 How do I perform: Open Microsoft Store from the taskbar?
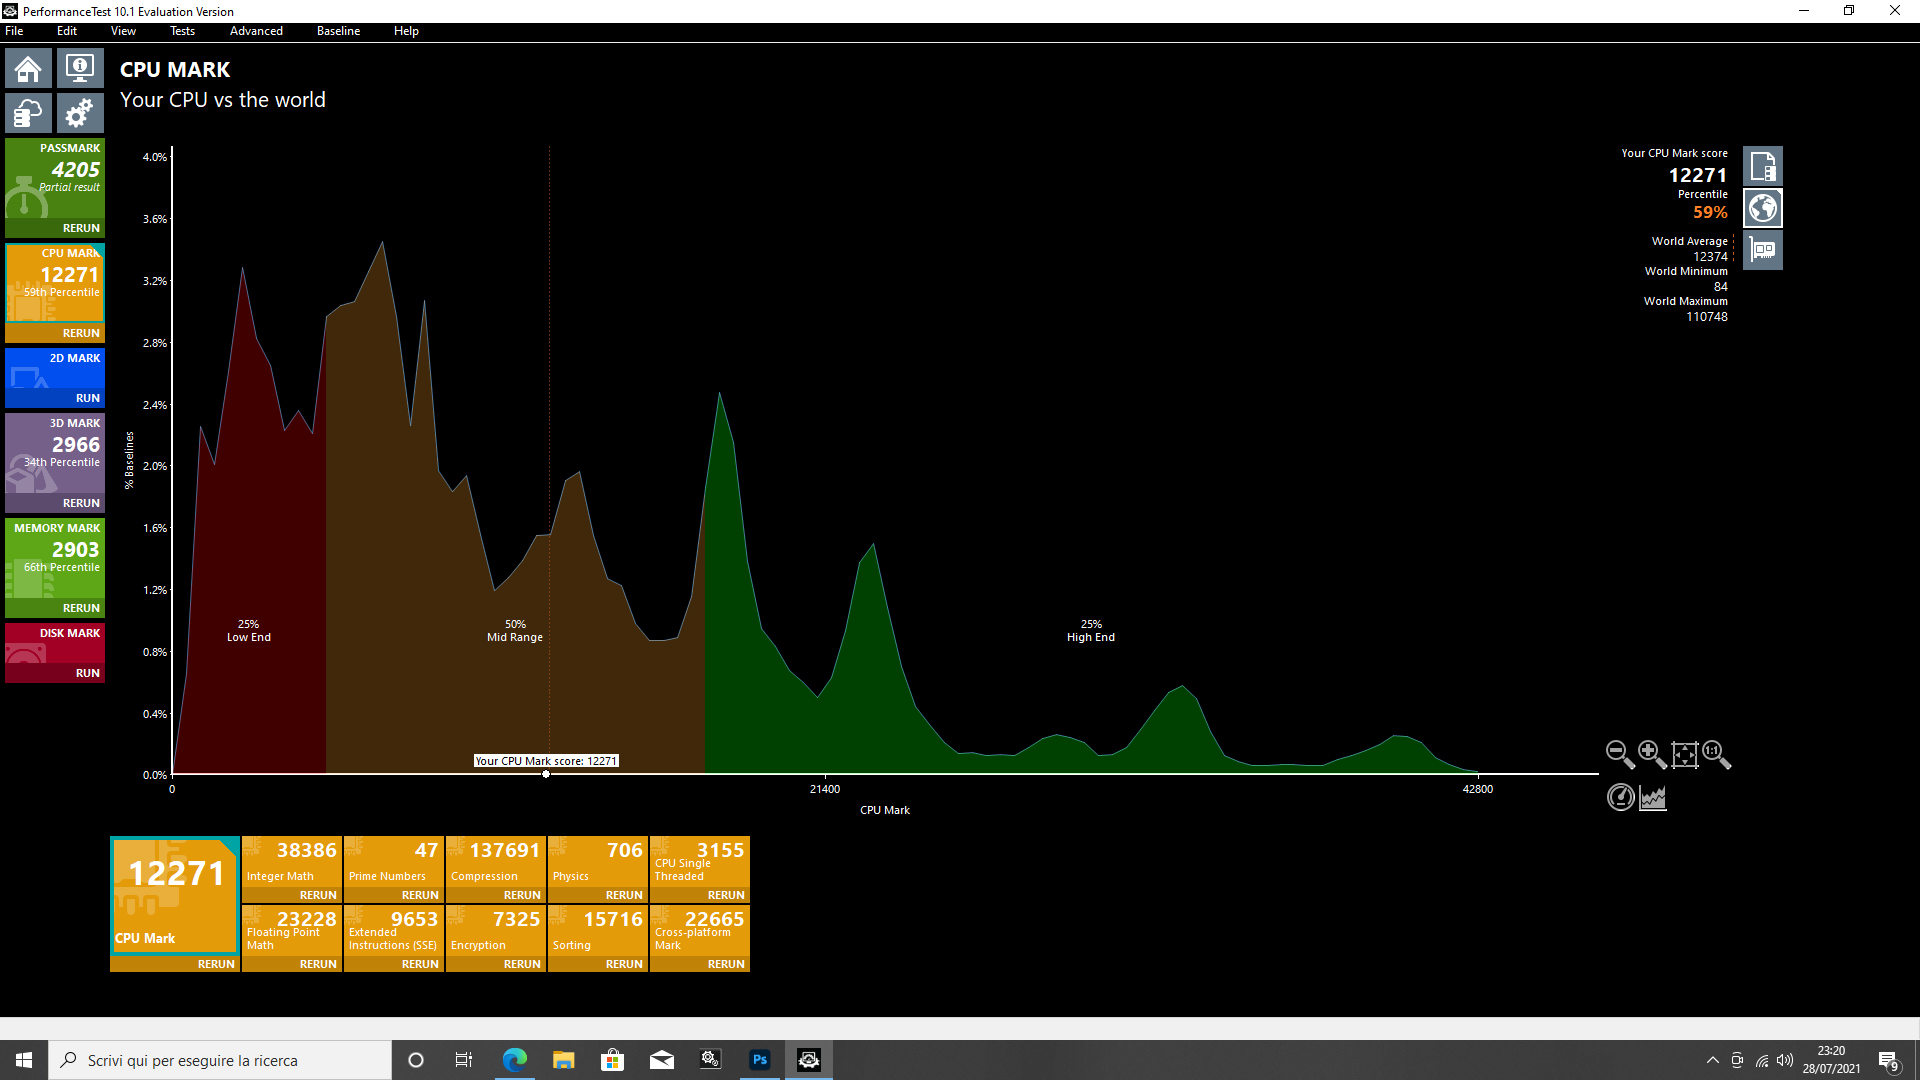coord(613,1060)
